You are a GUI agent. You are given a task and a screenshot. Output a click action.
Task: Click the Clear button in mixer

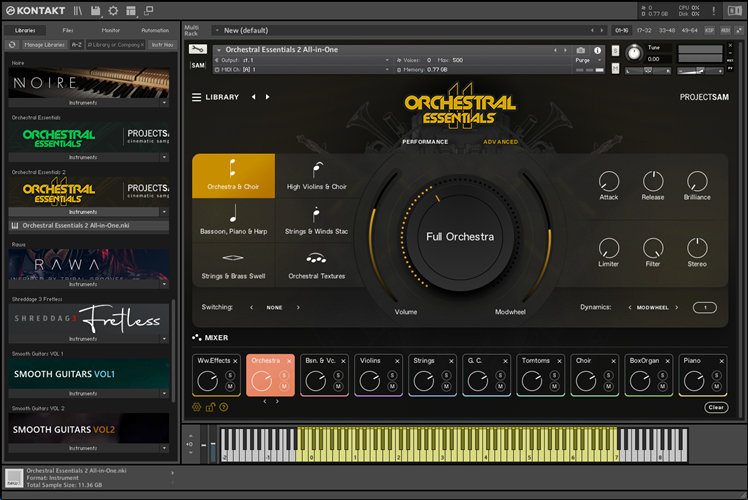tap(716, 408)
